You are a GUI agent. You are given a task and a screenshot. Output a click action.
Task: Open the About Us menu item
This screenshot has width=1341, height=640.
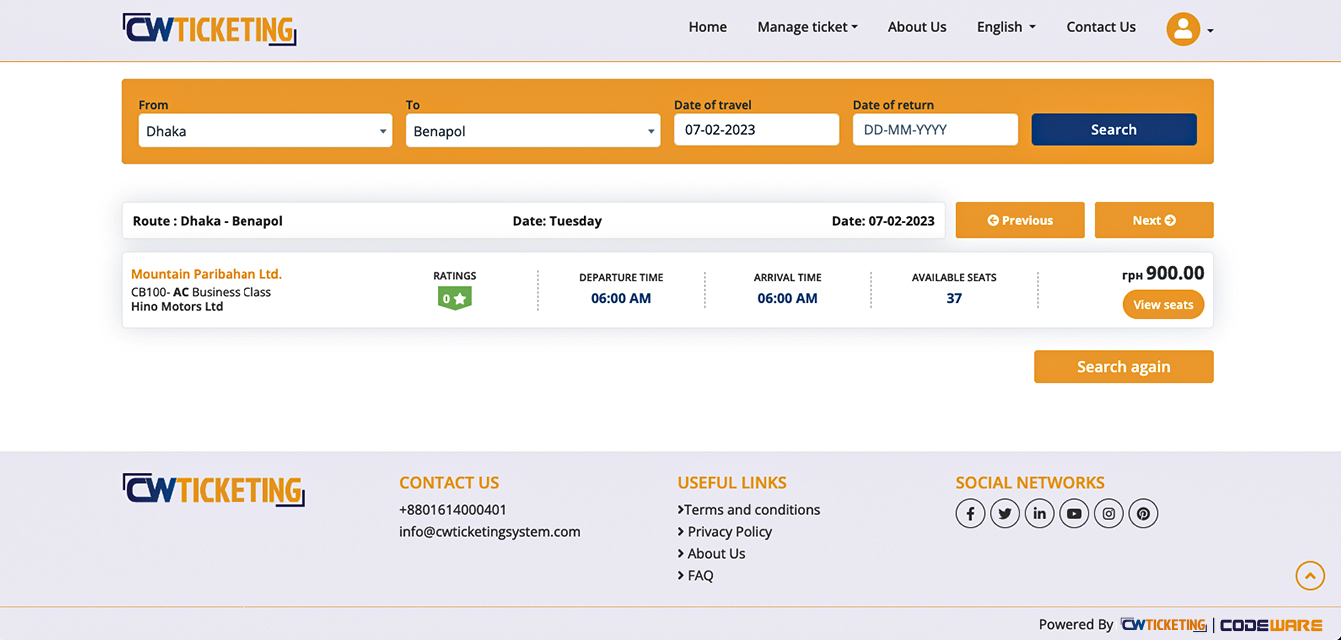click(917, 27)
